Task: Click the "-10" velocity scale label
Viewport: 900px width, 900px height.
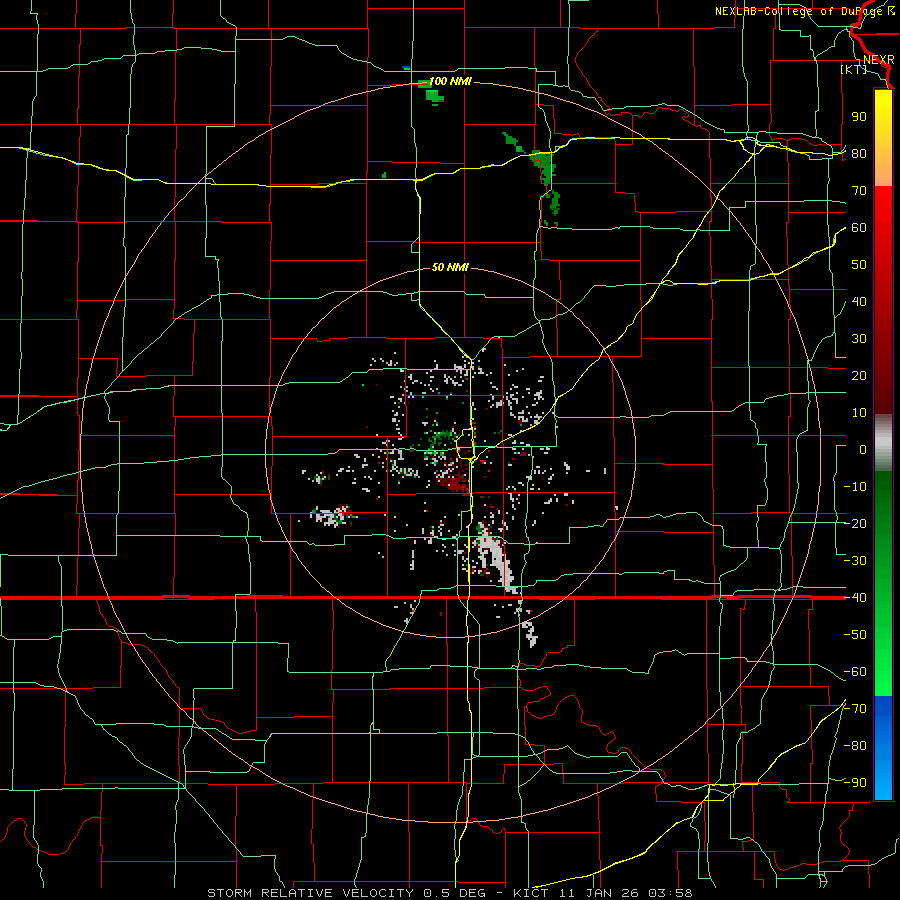Action: point(855,487)
